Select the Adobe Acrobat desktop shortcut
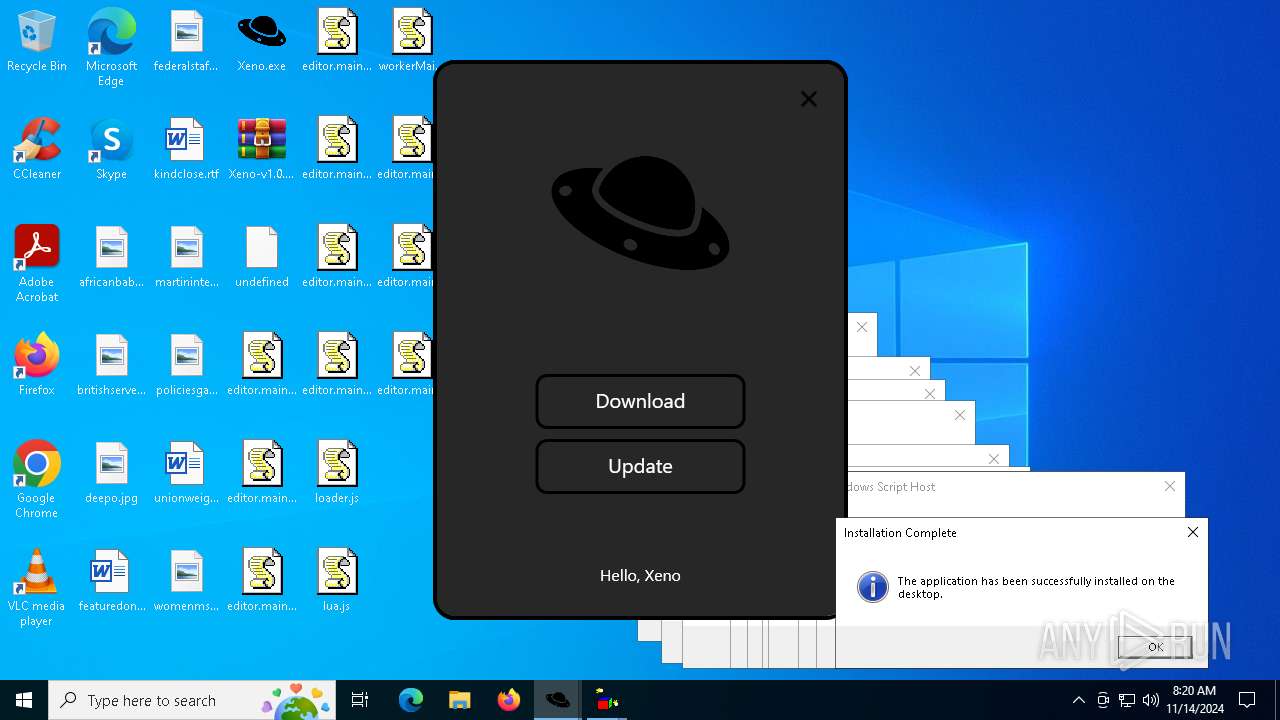This screenshot has height=720, width=1280. pos(37,263)
